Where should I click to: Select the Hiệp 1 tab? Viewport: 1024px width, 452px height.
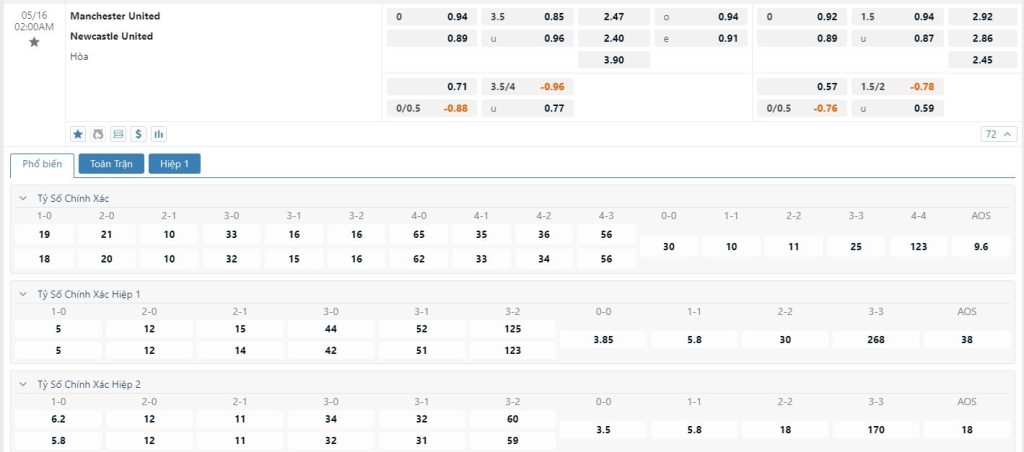pyautogui.click(x=174, y=164)
